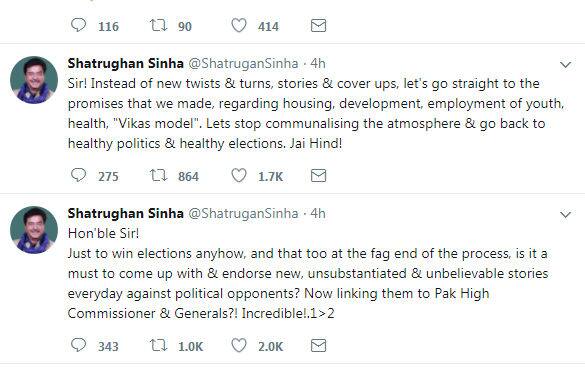The width and height of the screenshot is (585, 373).
Task: Message the 'Hon'ble Sir!' tweet via envelope icon
Action: pos(318,345)
